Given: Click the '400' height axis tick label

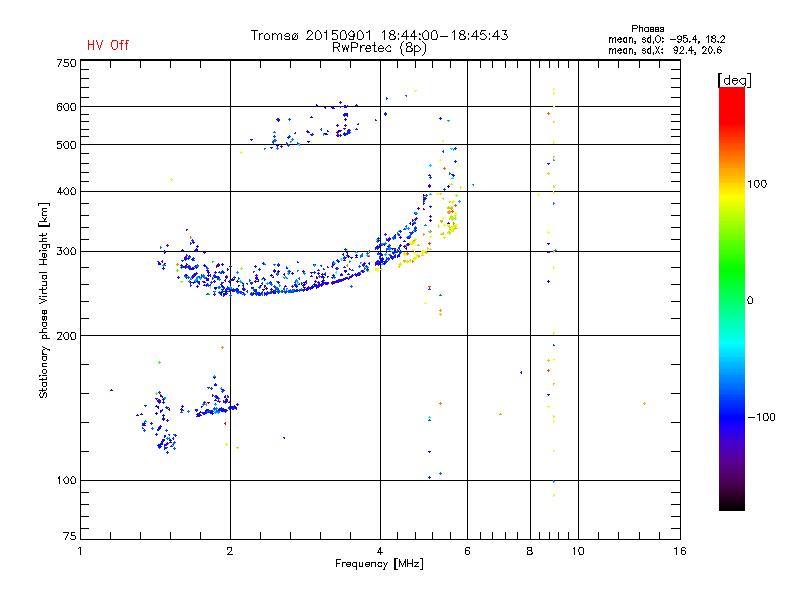Looking at the screenshot, I should (x=66, y=191).
